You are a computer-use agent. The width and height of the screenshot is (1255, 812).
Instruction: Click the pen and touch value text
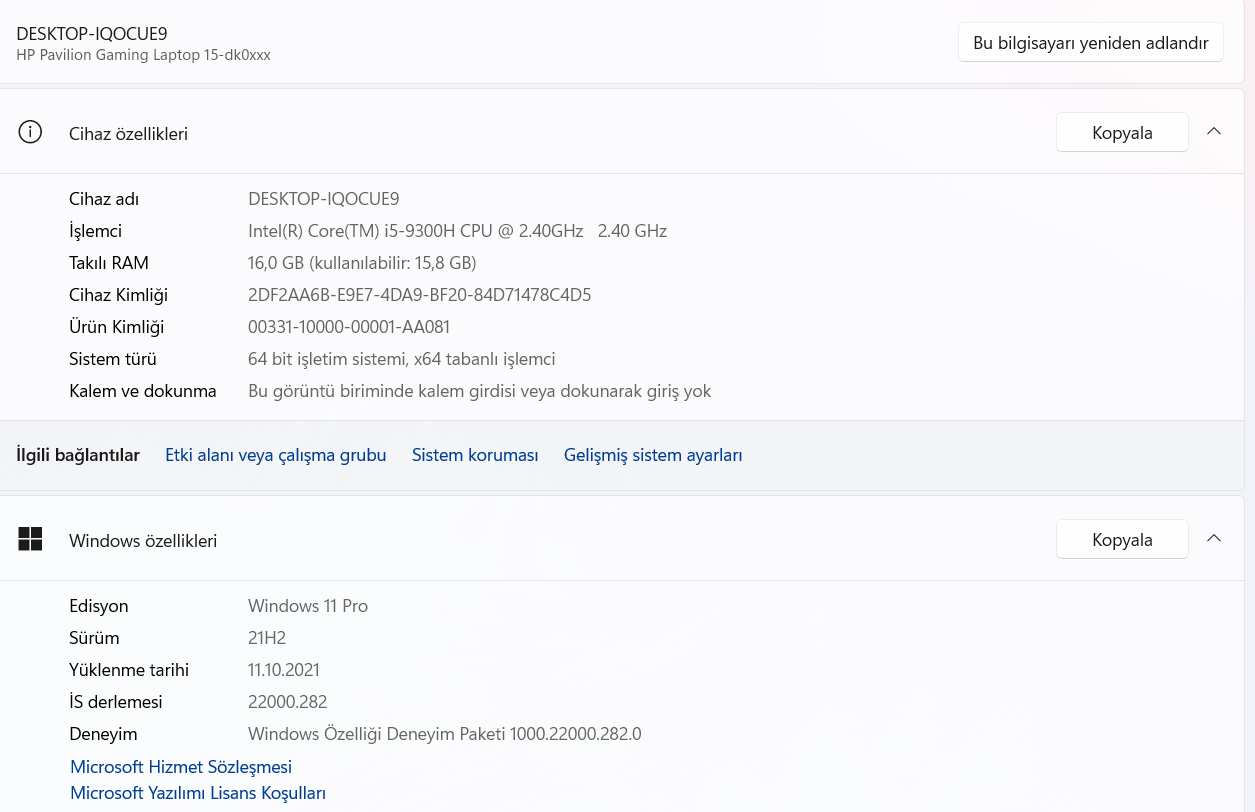(x=479, y=391)
